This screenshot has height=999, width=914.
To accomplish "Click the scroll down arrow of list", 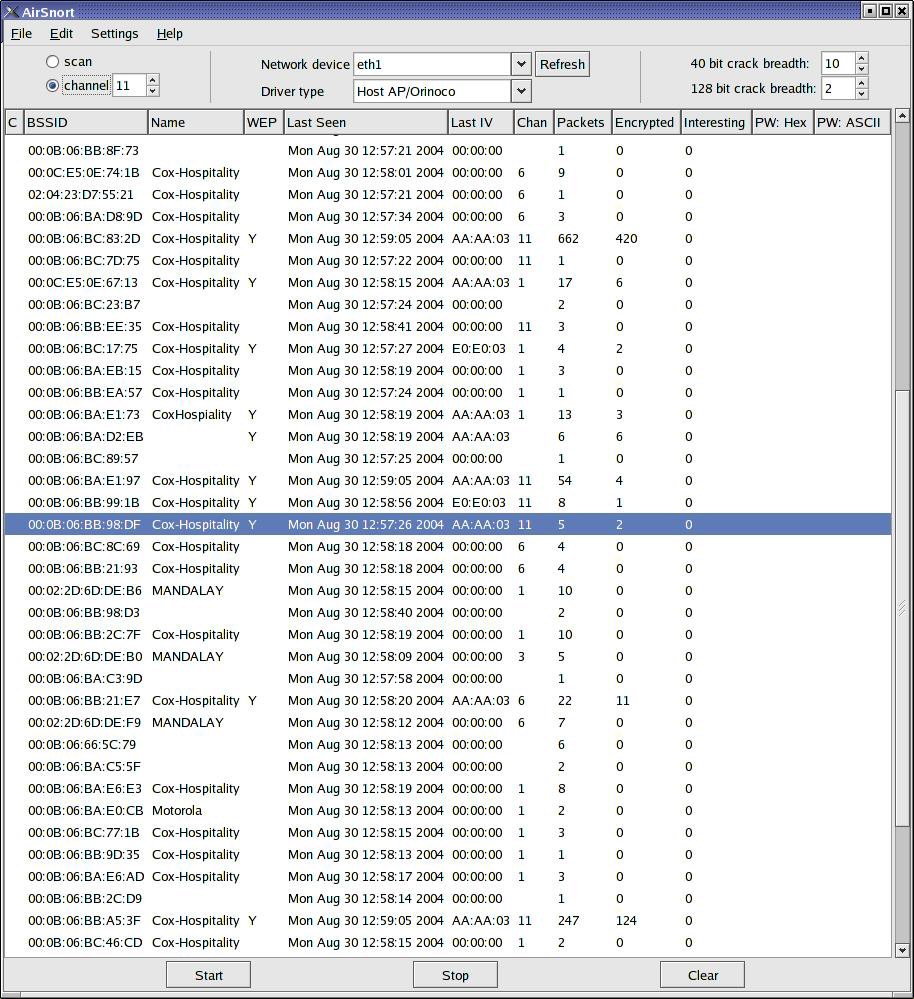I will click(901, 950).
